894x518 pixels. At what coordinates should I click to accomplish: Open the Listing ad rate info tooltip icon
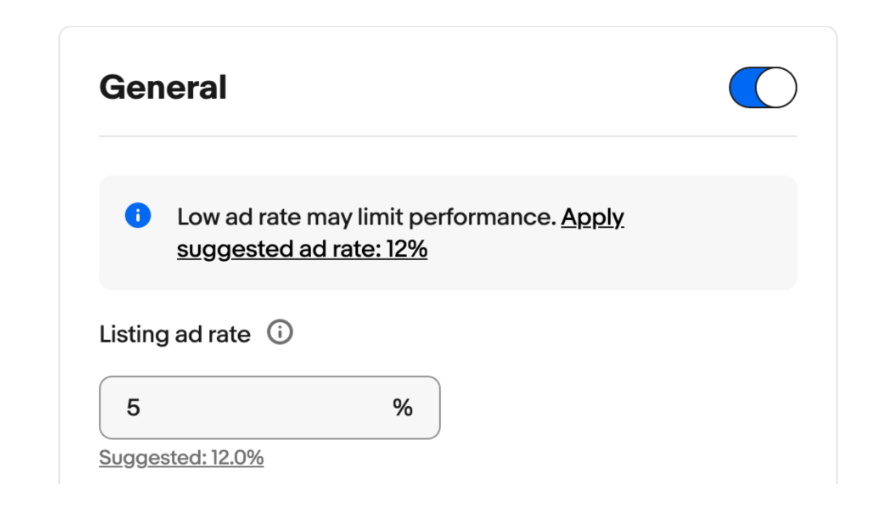click(x=280, y=333)
